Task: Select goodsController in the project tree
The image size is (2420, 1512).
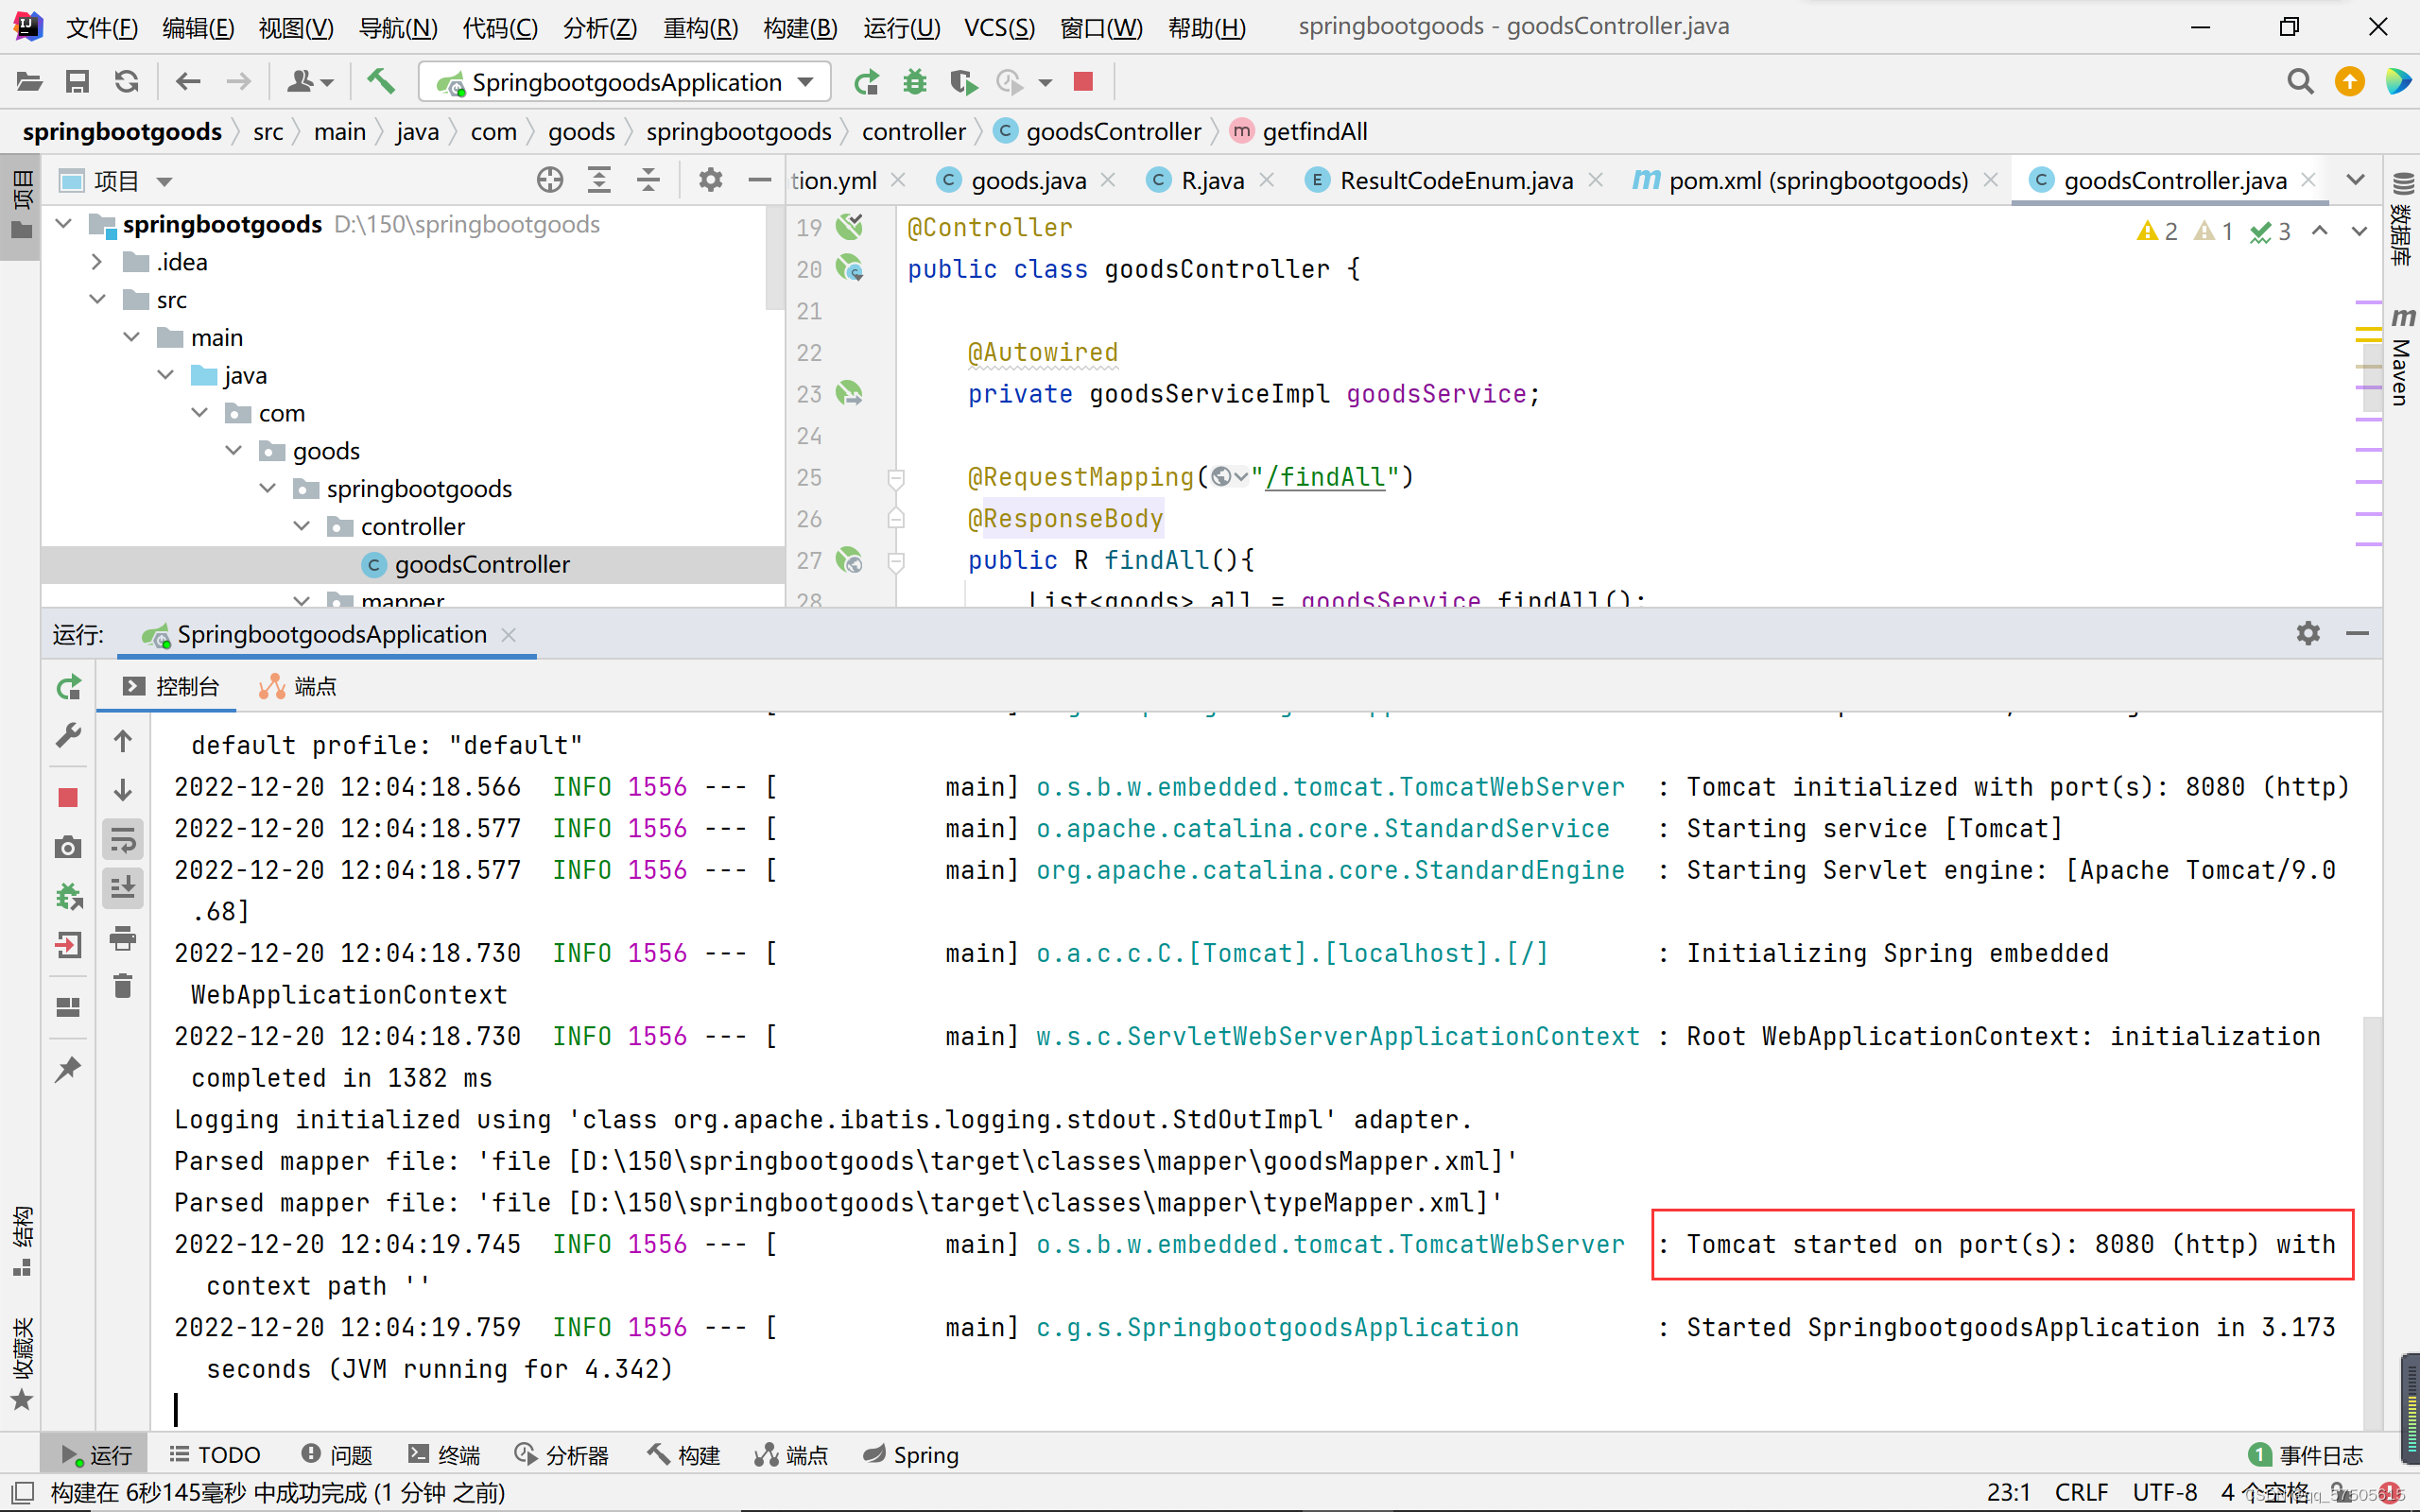Action: click(480, 564)
